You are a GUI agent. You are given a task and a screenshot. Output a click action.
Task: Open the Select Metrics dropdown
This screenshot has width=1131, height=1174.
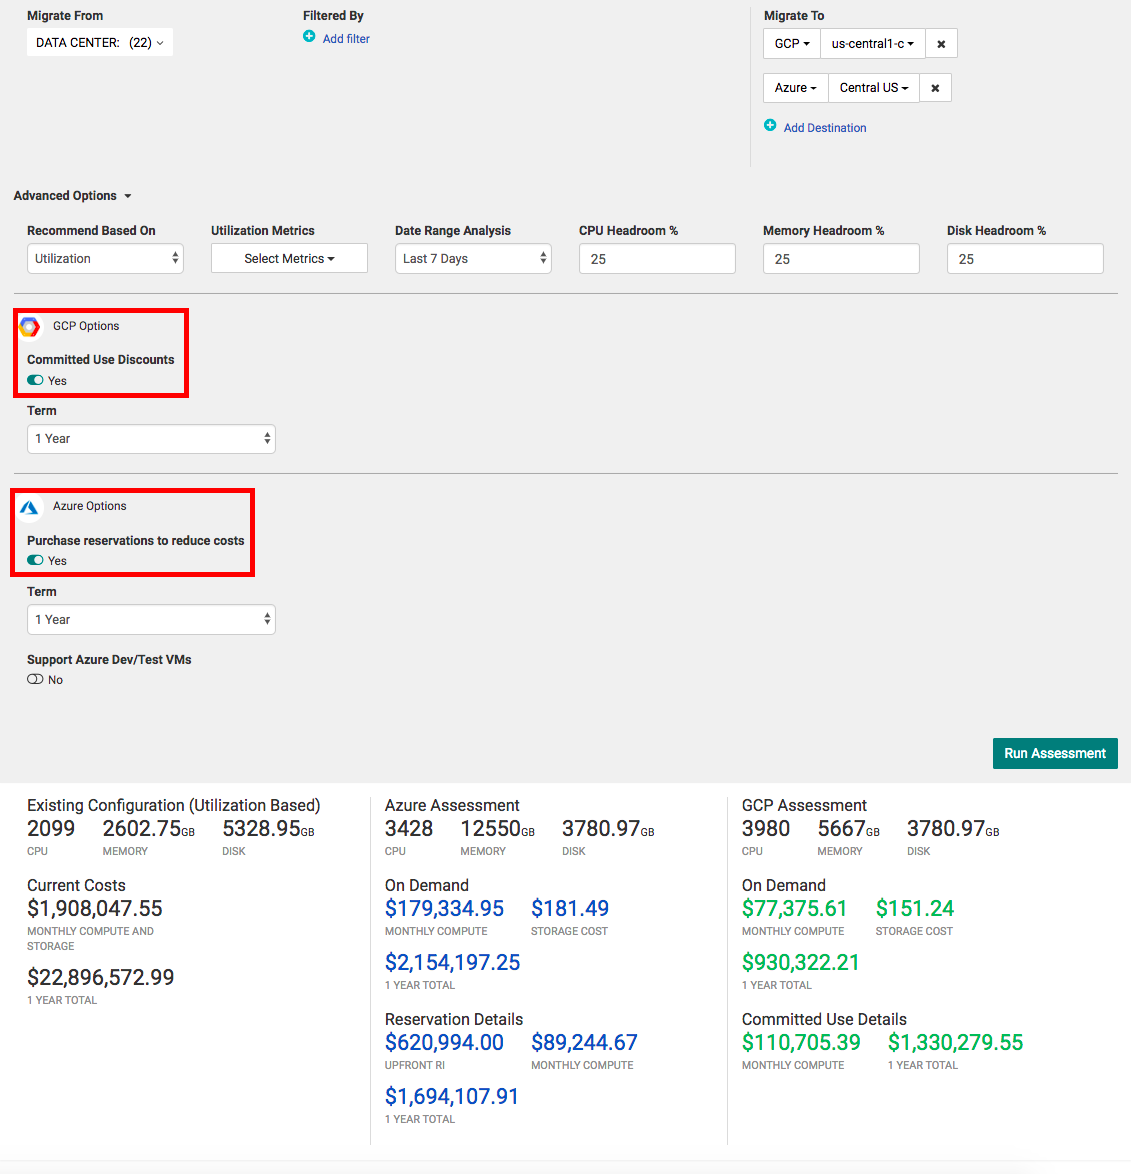point(289,258)
